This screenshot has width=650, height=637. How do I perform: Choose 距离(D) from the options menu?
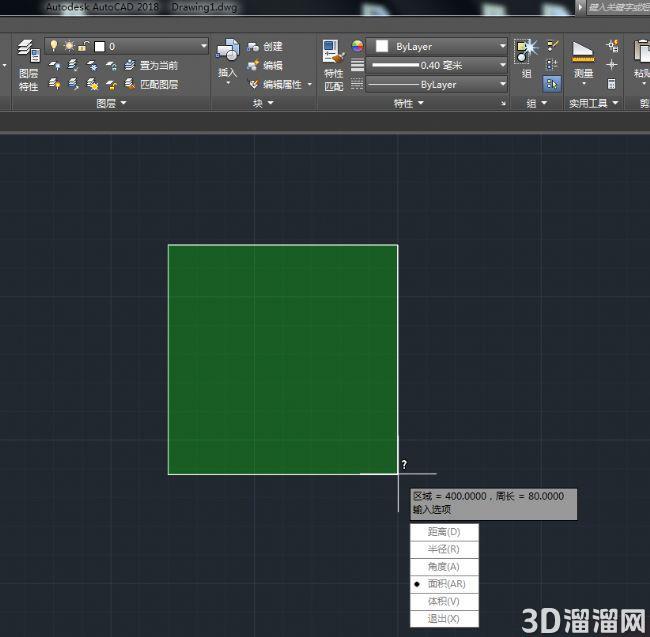444,532
